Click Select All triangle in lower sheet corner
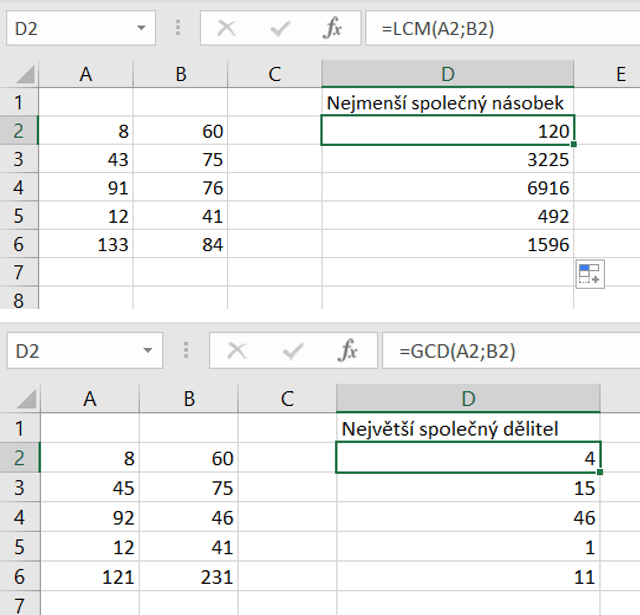 [x=27, y=398]
